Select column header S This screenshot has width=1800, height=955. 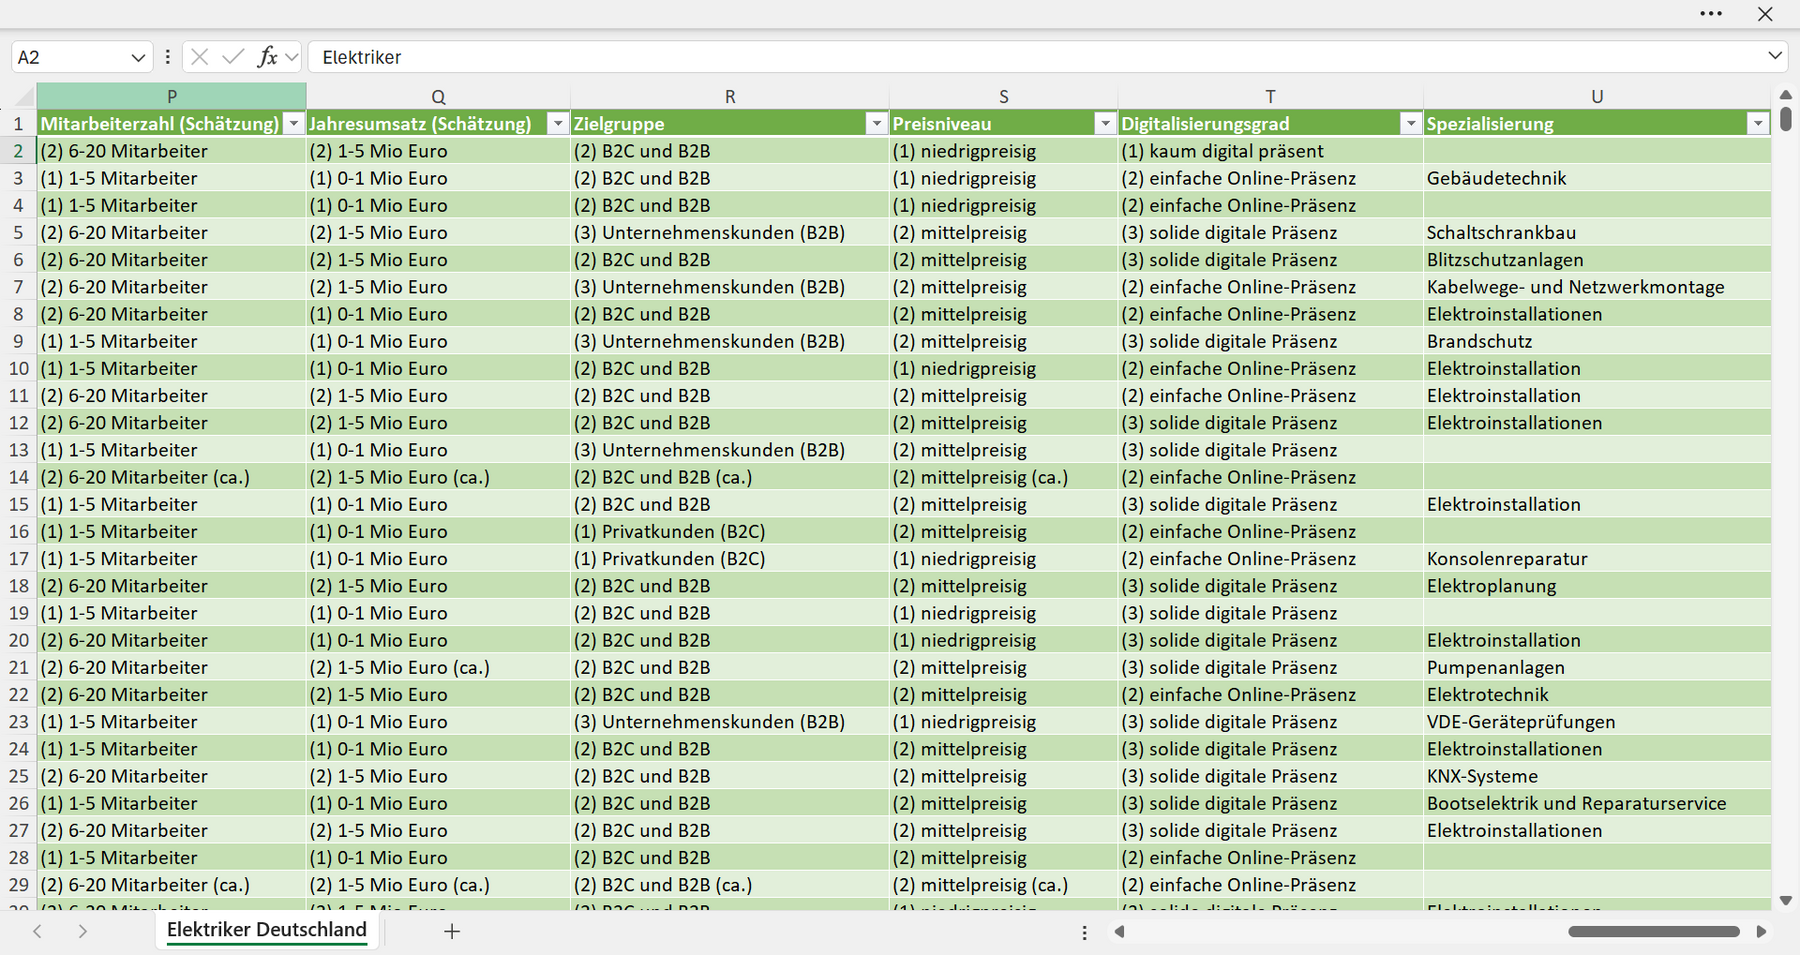[1004, 96]
